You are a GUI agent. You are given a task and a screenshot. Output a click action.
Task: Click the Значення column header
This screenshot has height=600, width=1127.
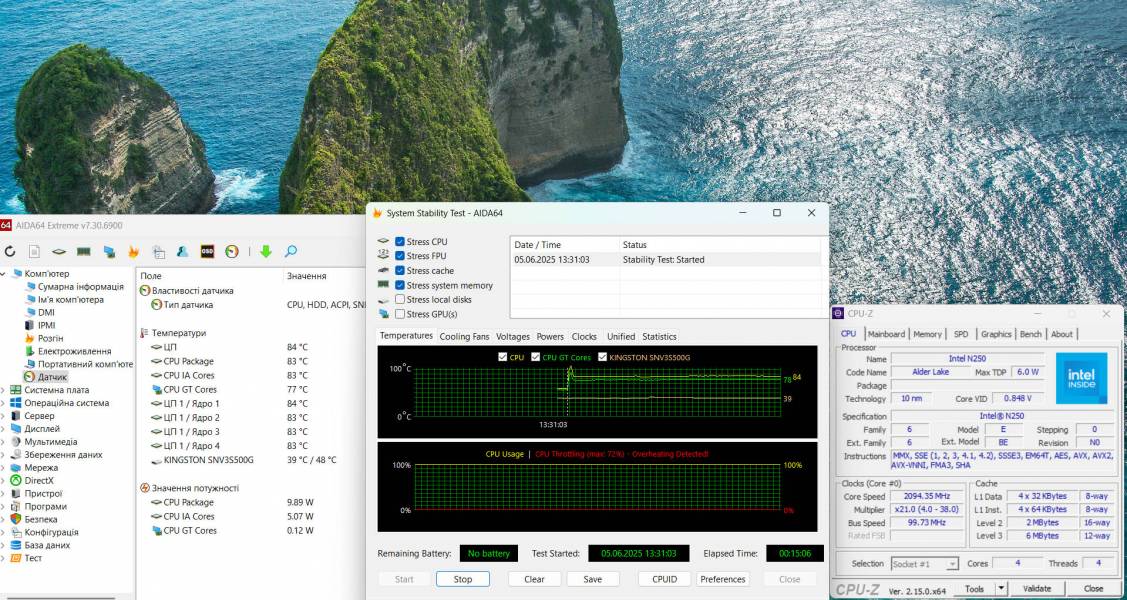pyautogui.click(x=307, y=276)
